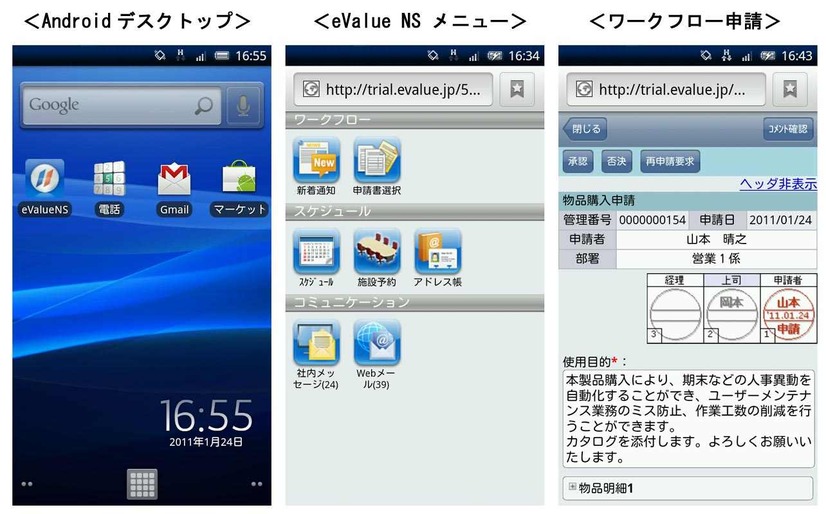Tap the コメント確認 comment check button

point(788,129)
